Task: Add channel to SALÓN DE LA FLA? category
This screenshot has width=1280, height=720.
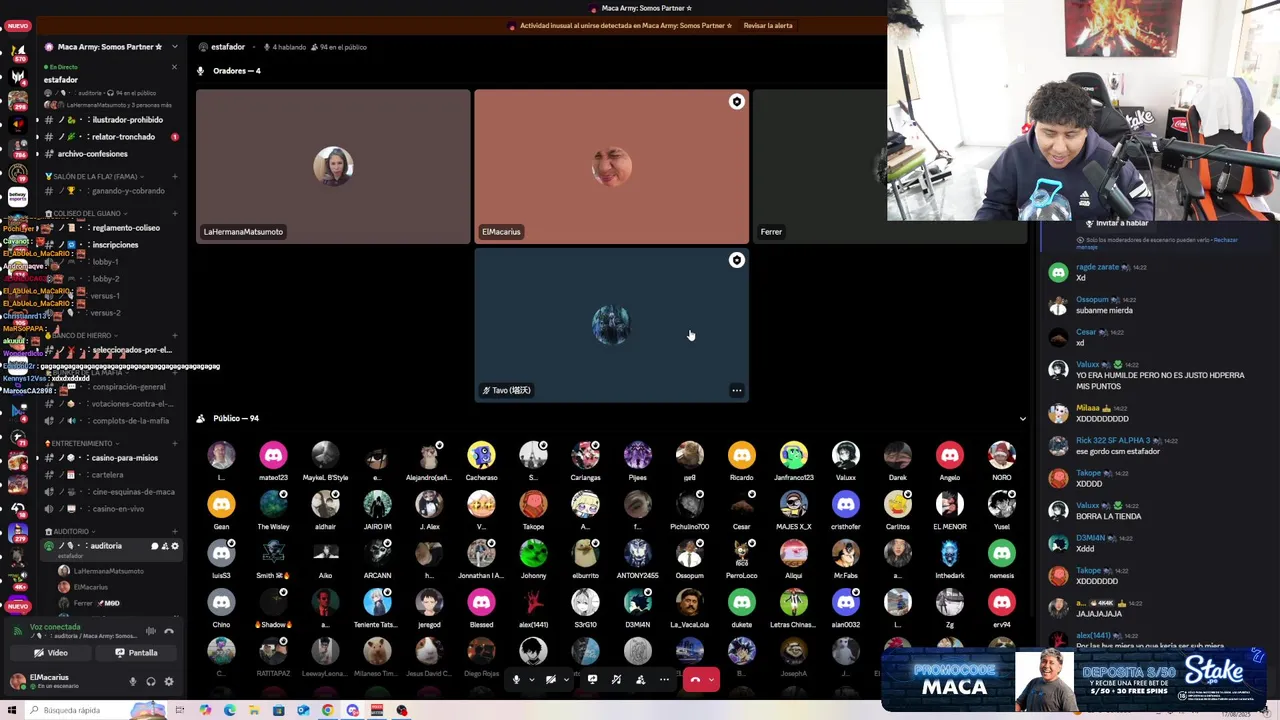Action: (x=174, y=177)
